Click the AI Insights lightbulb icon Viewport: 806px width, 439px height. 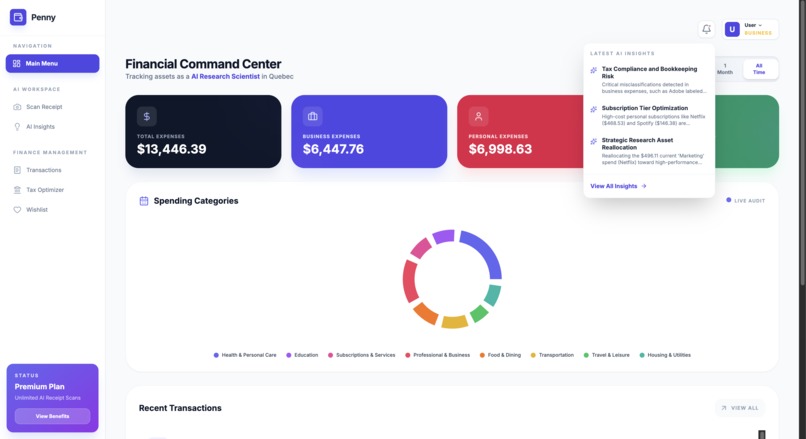[17, 126]
